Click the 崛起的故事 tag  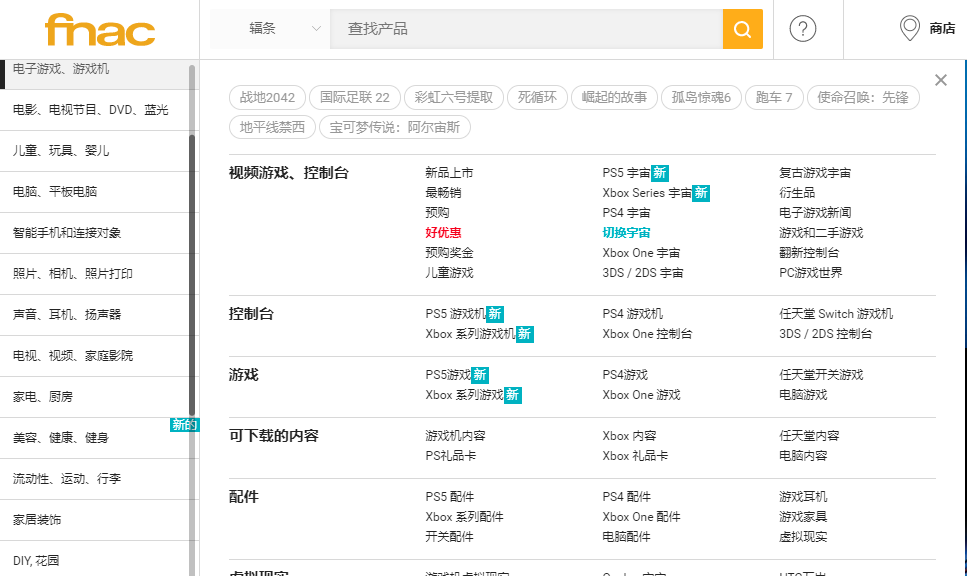614,97
